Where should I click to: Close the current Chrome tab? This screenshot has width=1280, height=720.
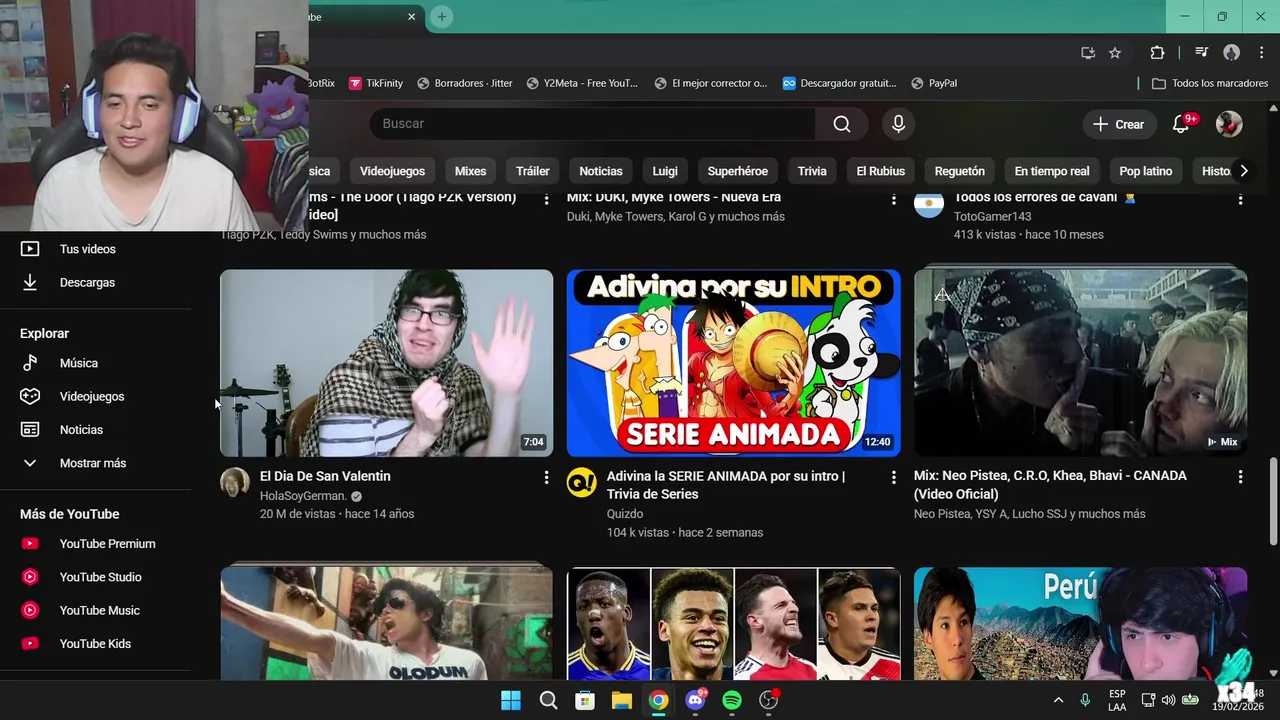(x=411, y=17)
